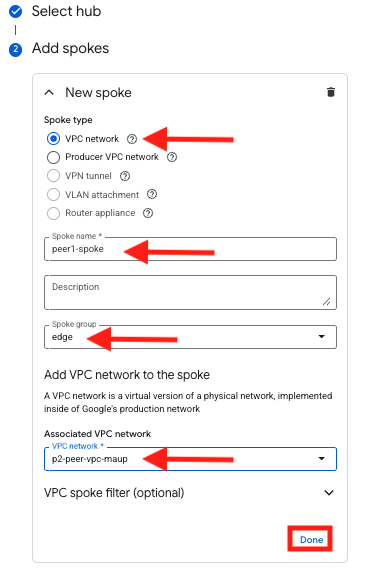
Task: Choose the Router appliance radio option
Action: coord(53,213)
